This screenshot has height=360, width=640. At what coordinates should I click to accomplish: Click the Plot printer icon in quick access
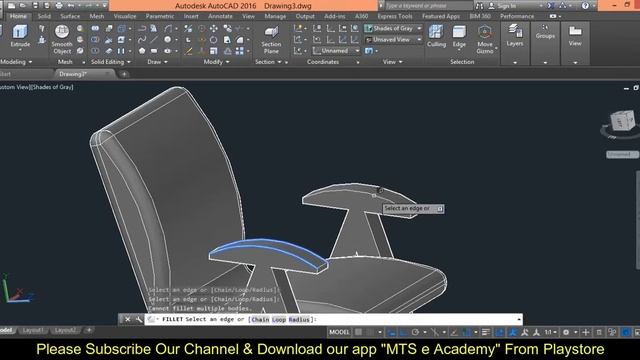click(59, 6)
